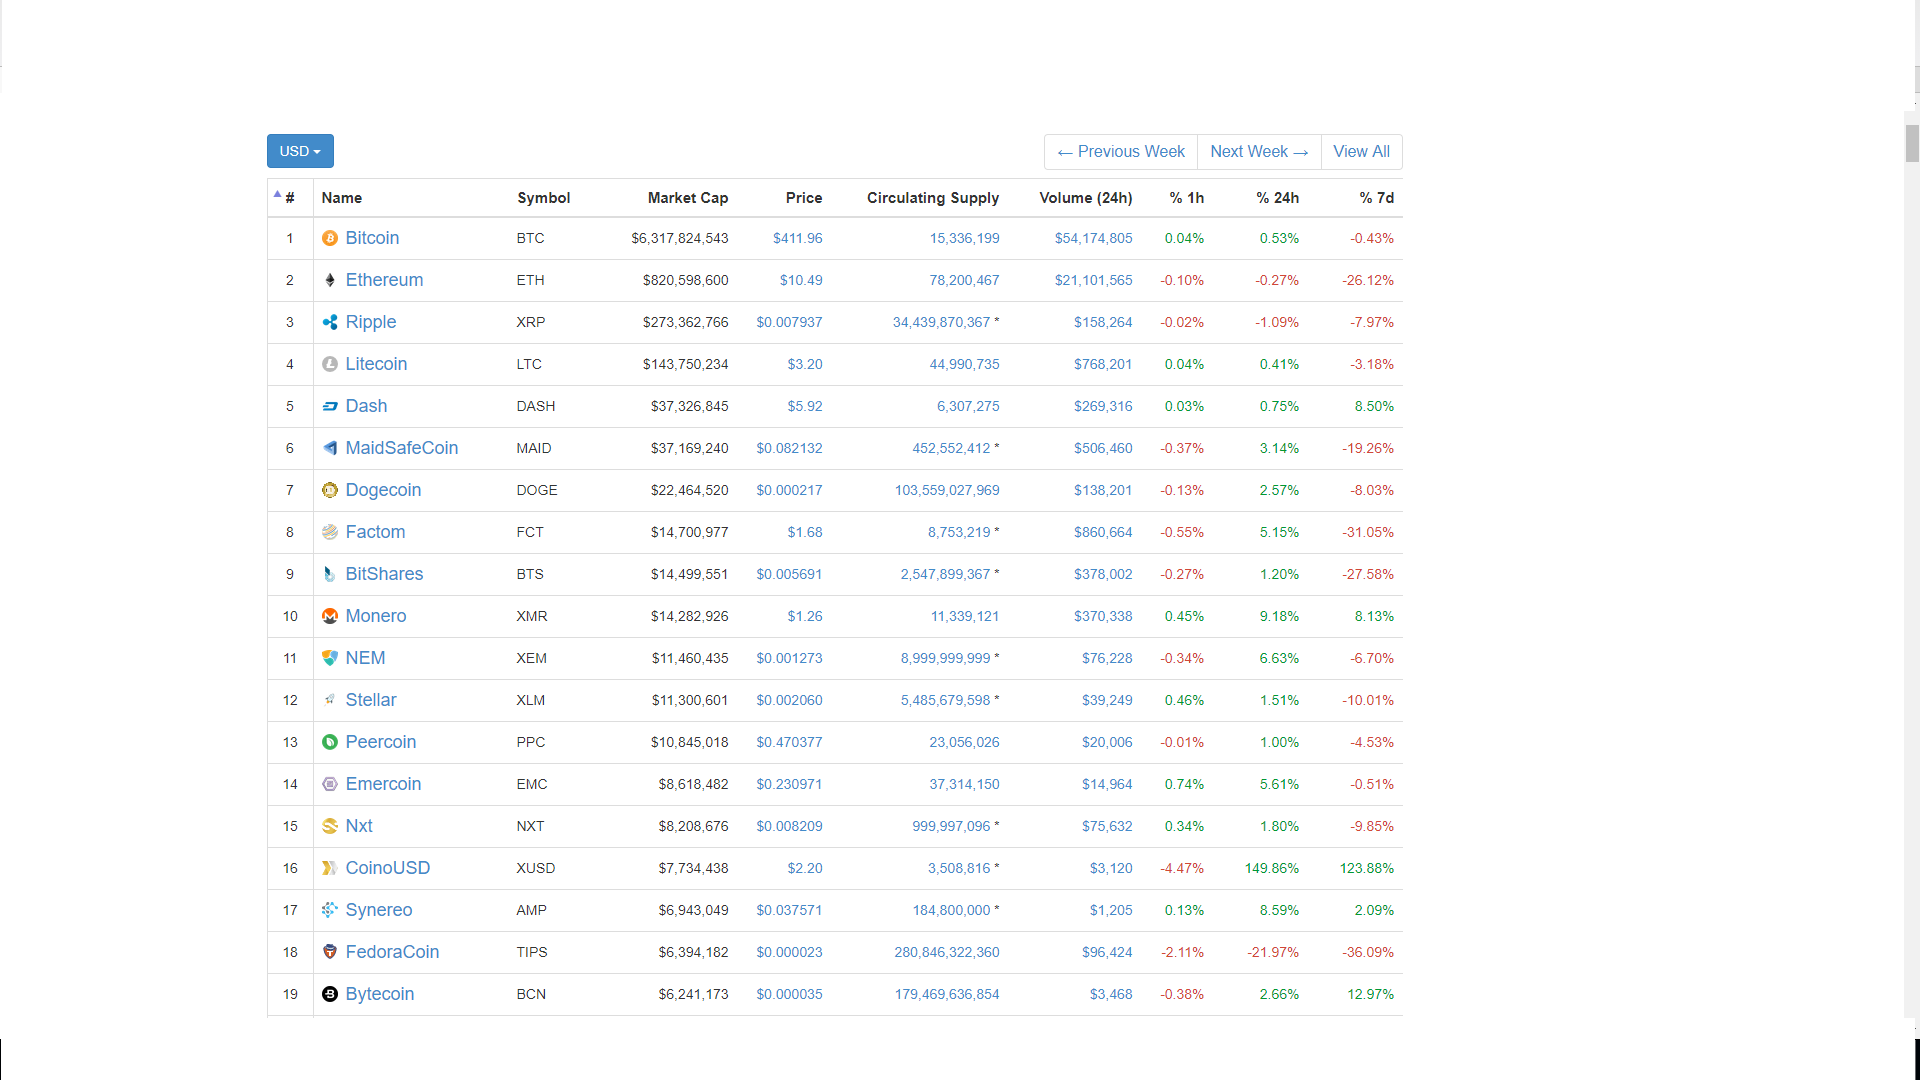
Task: Click the Ethereum diamond icon
Action: (x=330, y=280)
